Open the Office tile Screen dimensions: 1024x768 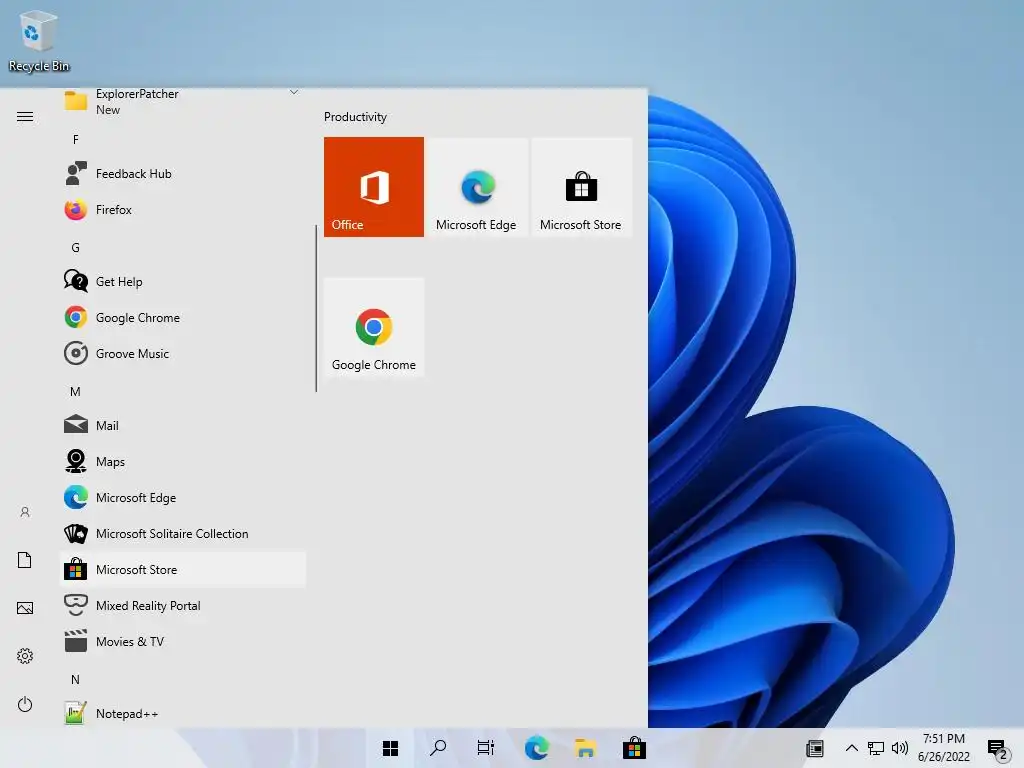click(374, 187)
